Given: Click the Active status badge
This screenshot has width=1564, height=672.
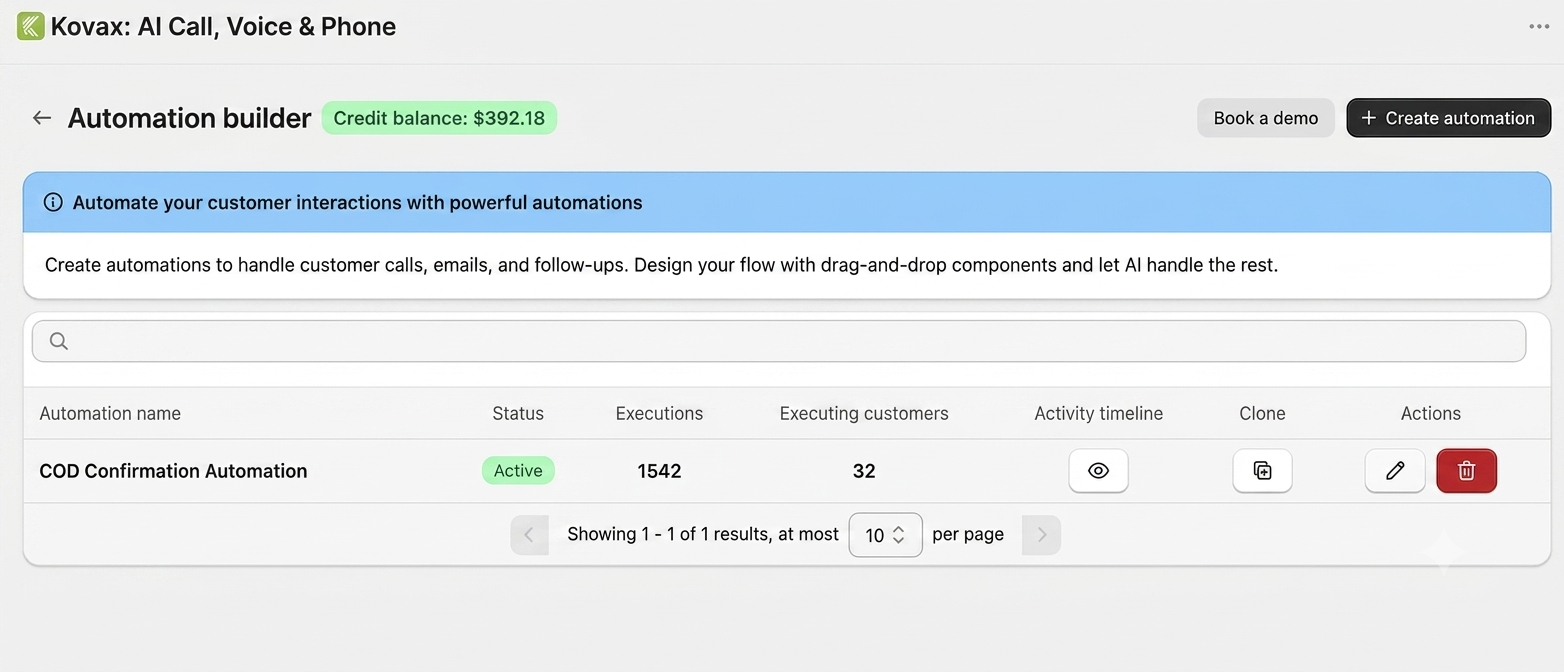Looking at the screenshot, I should 518,471.
